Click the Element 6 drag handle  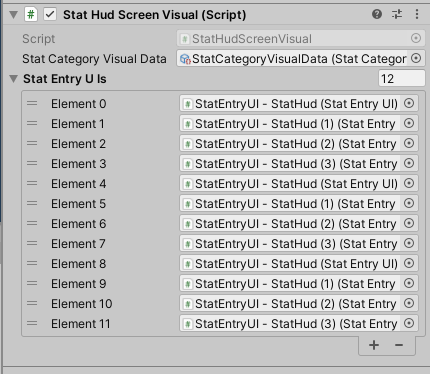tap(32, 223)
